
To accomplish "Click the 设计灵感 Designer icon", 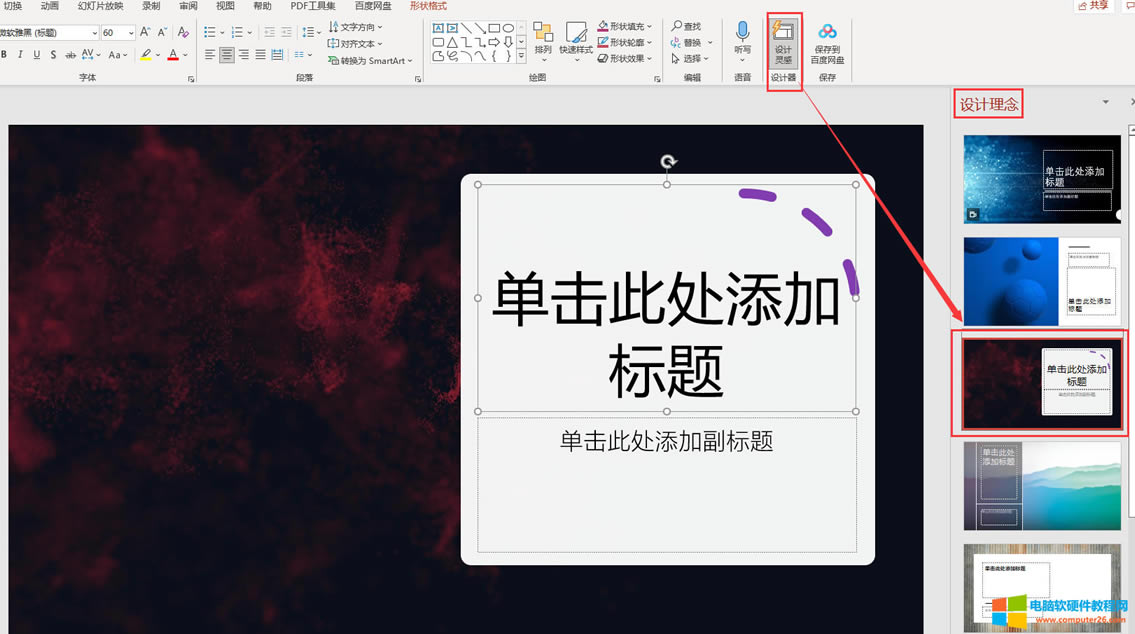I will (783, 42).
